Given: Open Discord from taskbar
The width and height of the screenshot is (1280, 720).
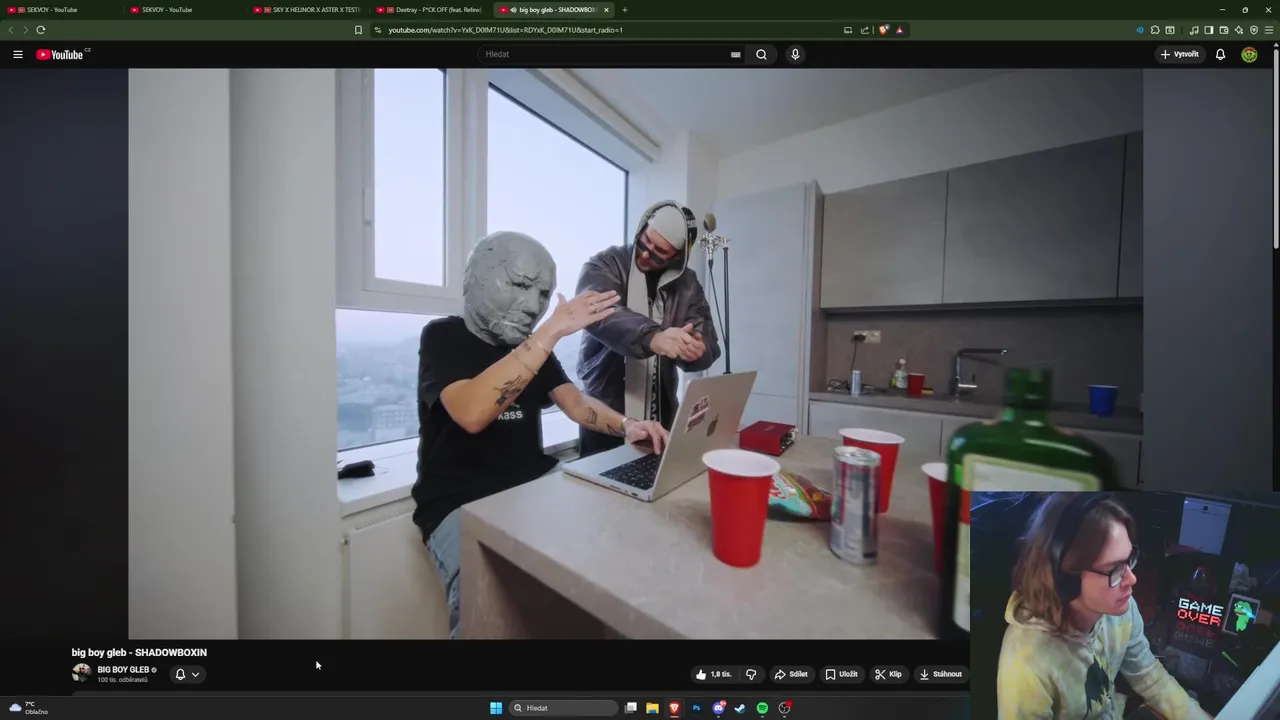Looking at the screenshot, I should [718, 708].
